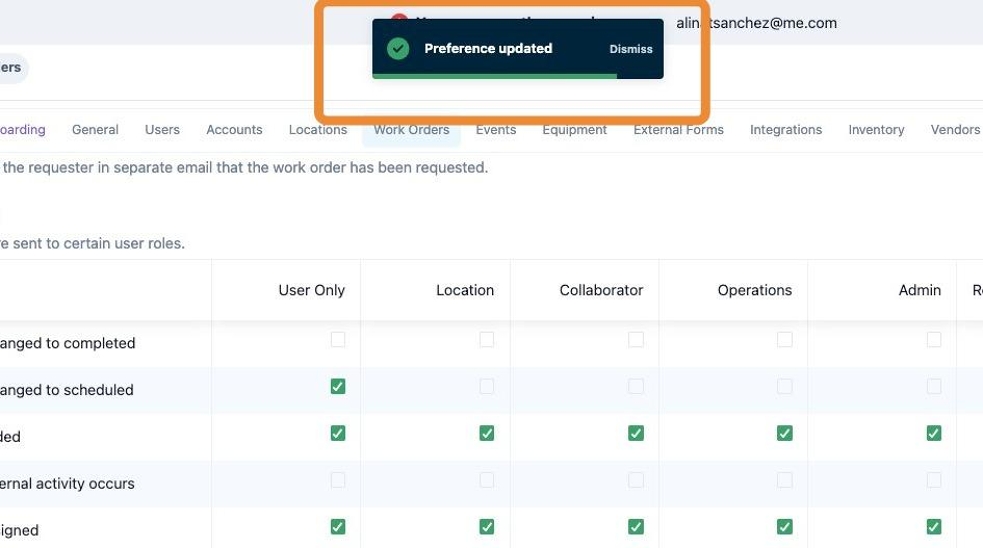Image resolution: width=983 pixels, height=548 pixels.
Task: Check Collaborator for changed to scheduled
Action: 636,386
